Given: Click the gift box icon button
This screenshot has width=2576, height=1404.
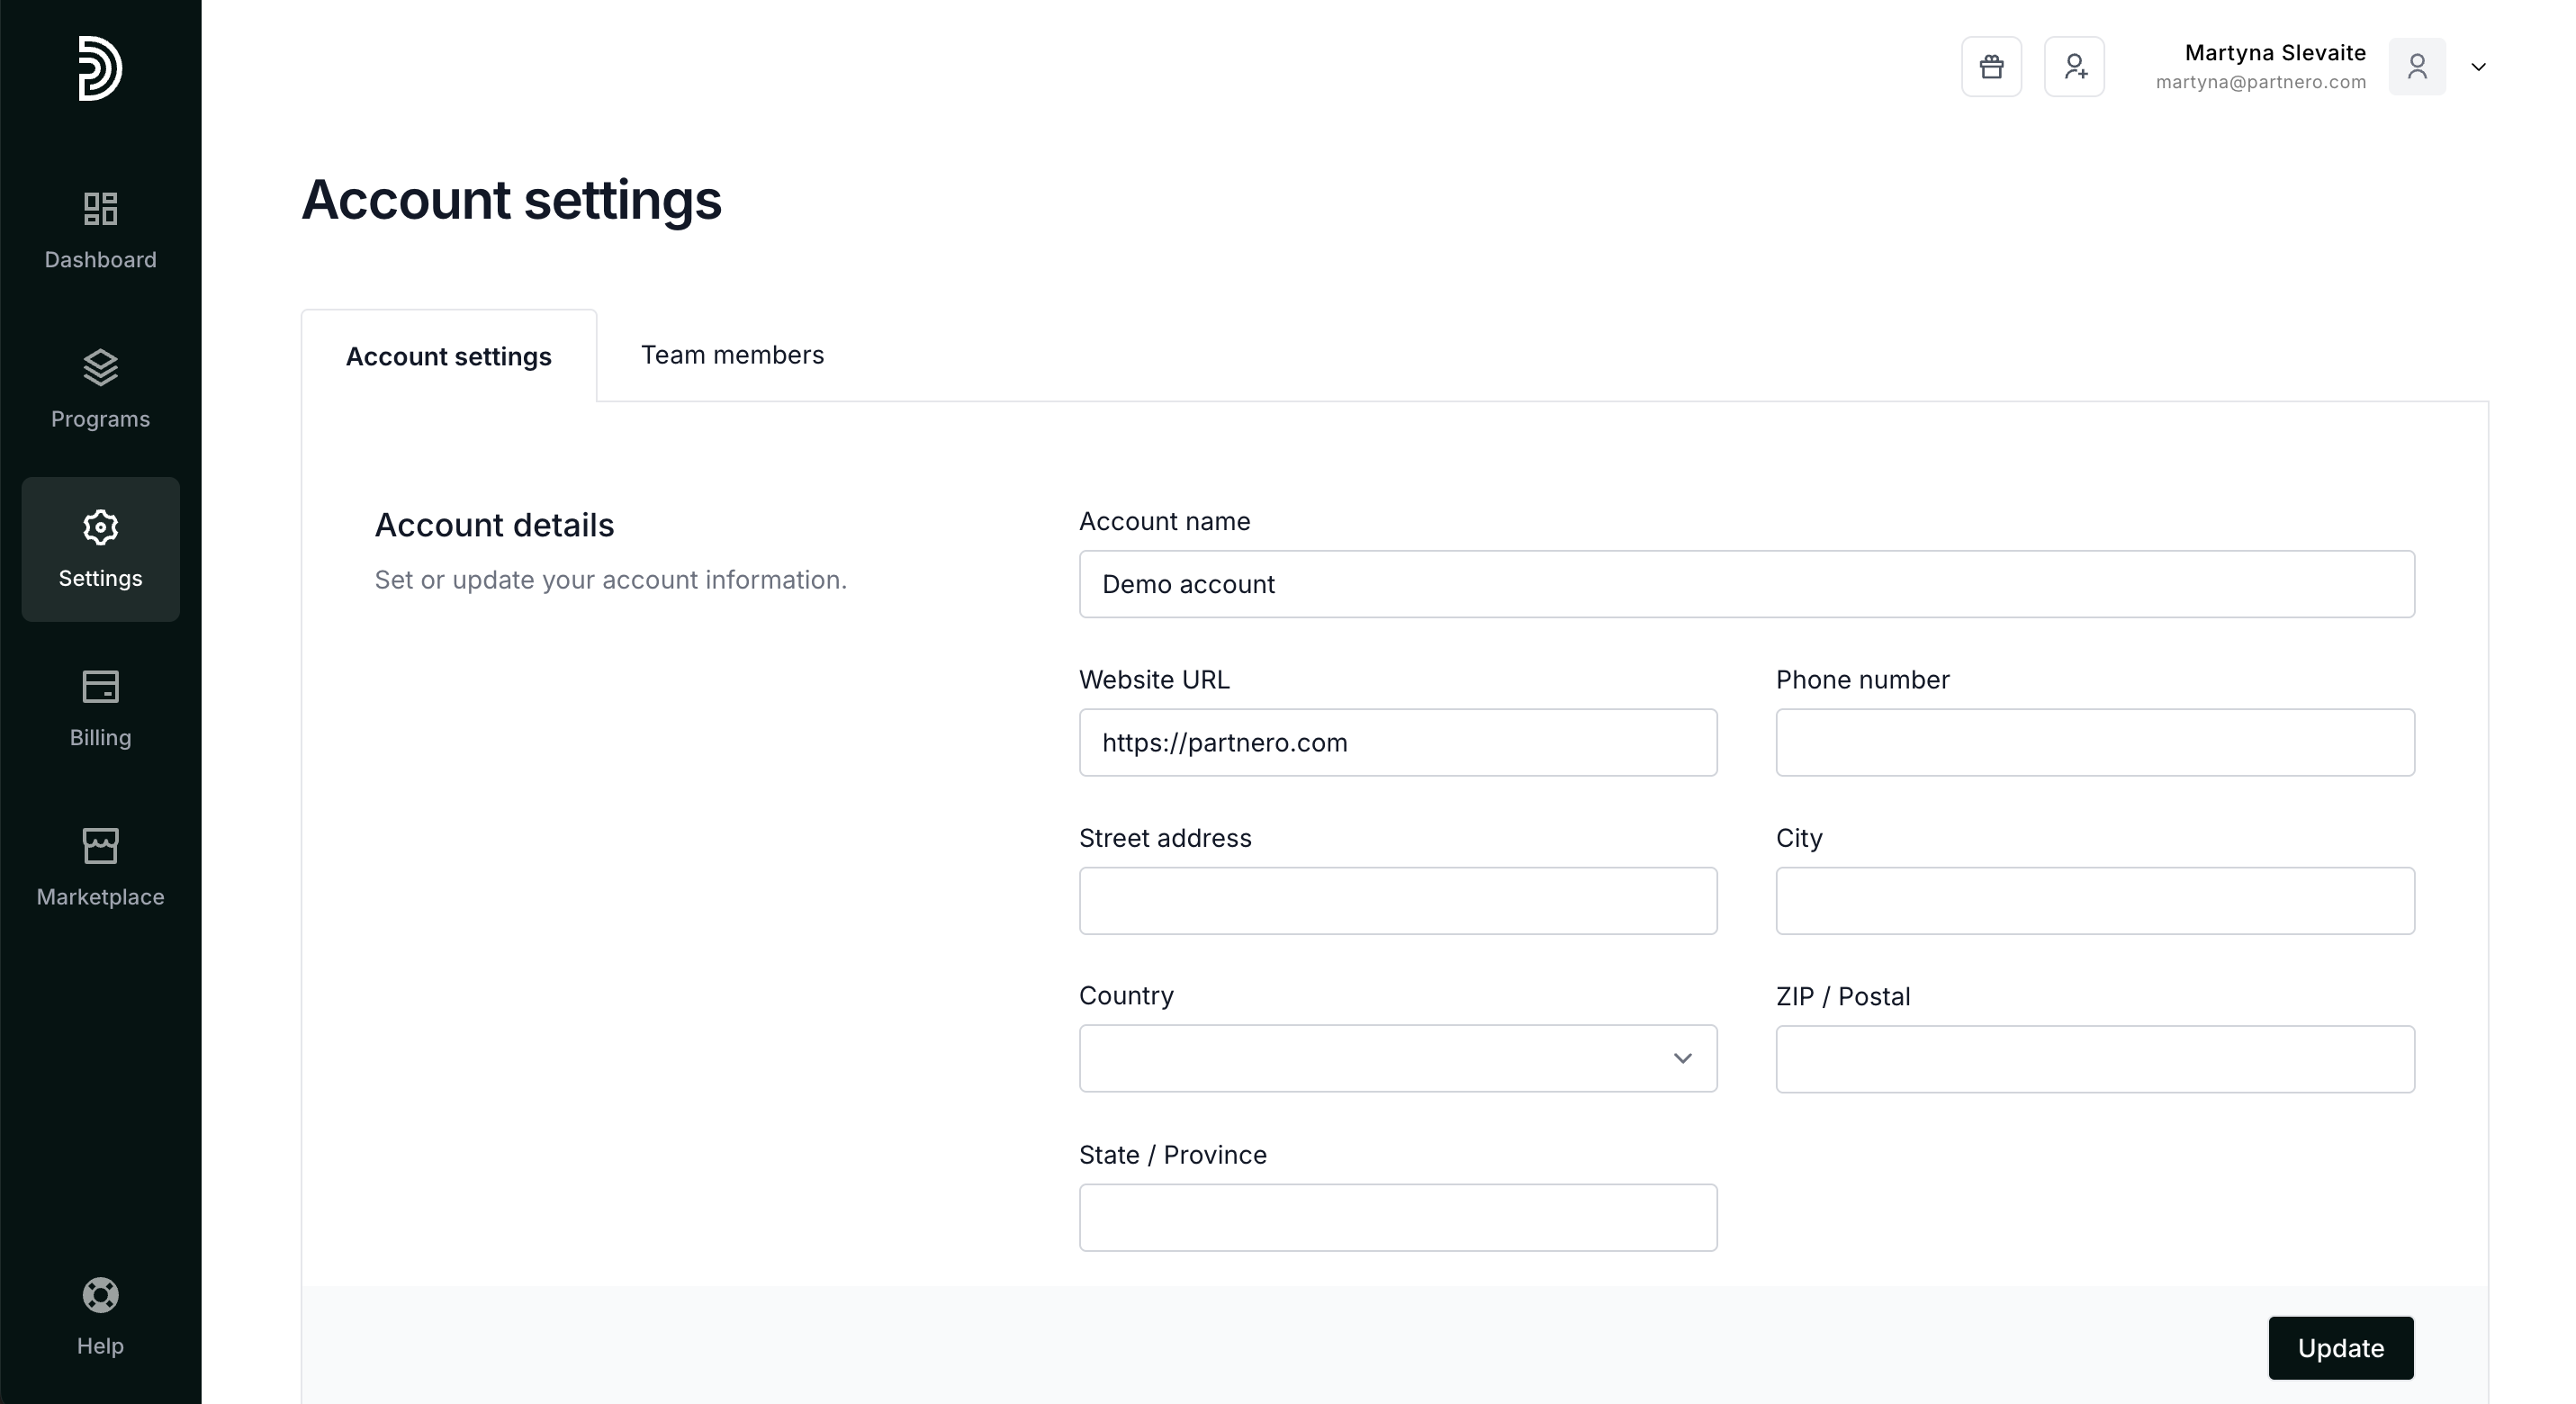Looking at the screenshot, I should point(1991,67).
